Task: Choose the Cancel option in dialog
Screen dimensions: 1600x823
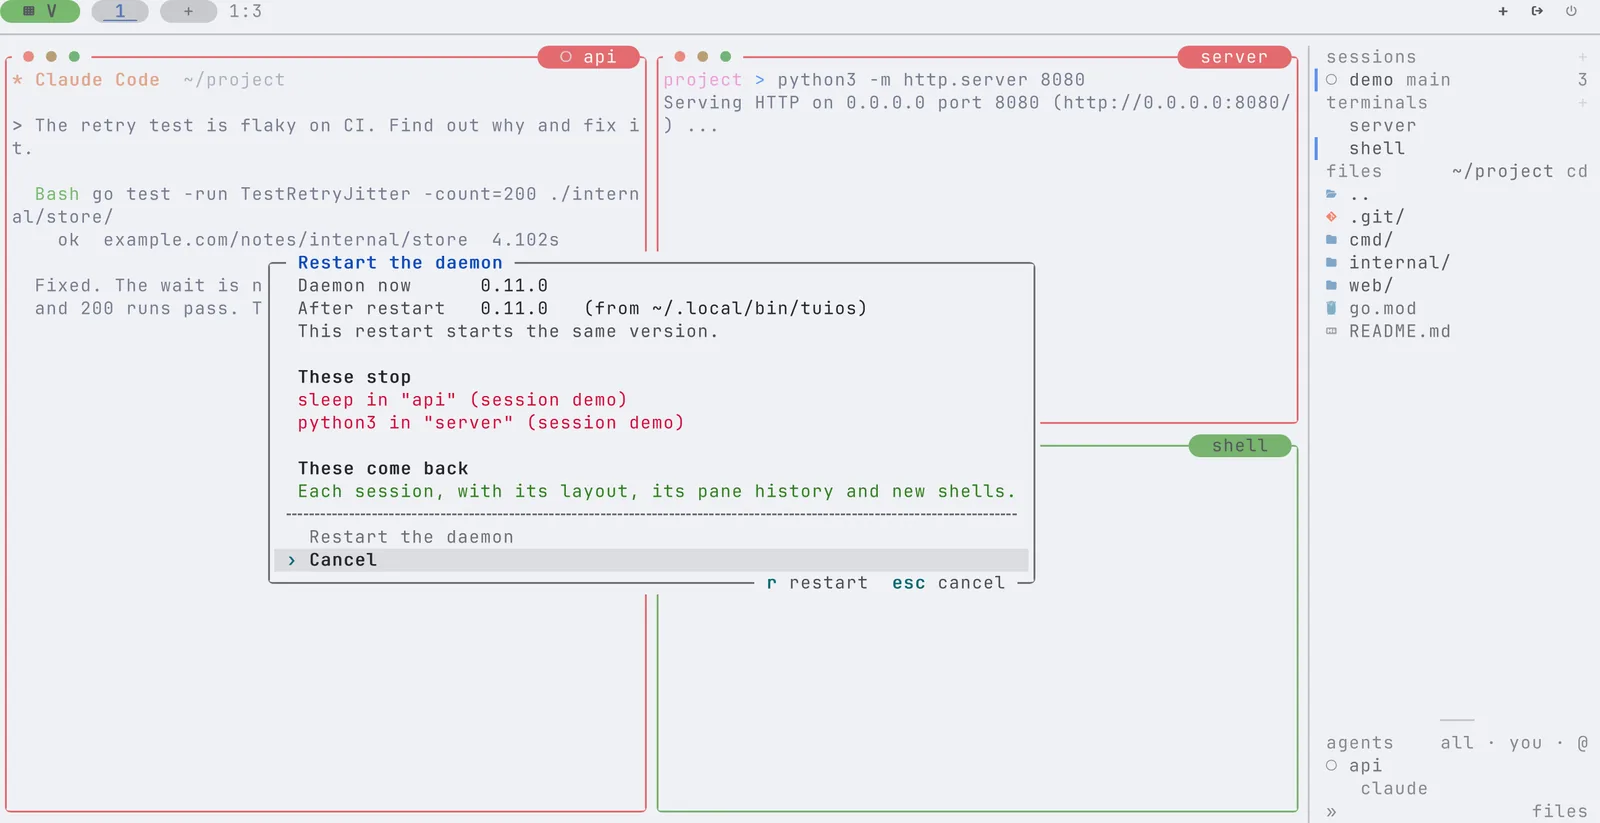Action: click(651, 560)
